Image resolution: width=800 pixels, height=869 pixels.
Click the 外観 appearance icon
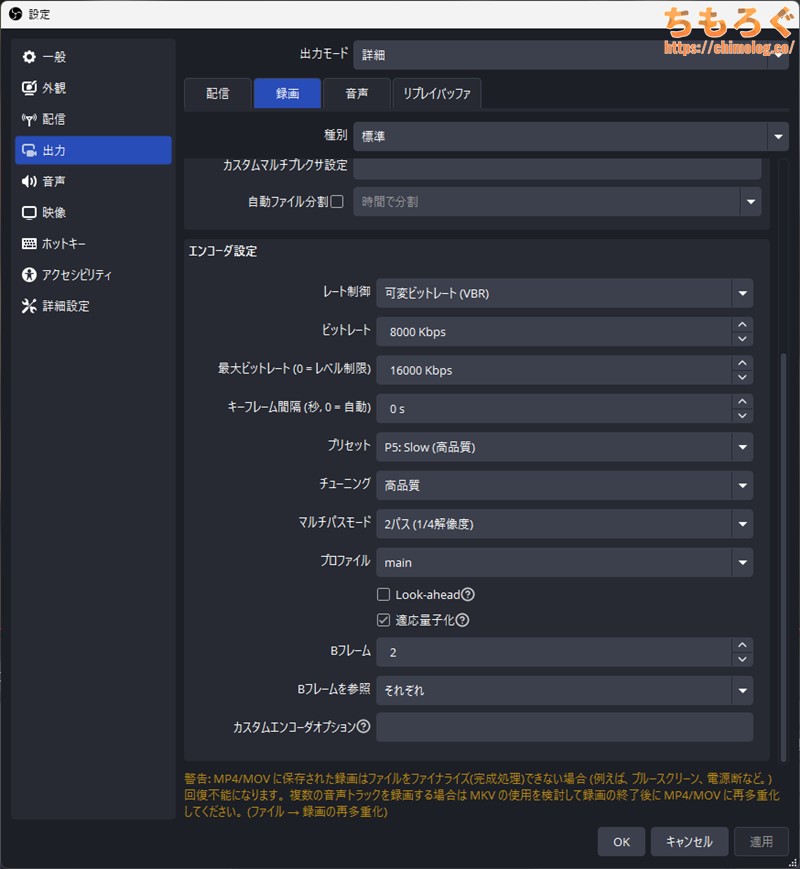click(29, 88)
